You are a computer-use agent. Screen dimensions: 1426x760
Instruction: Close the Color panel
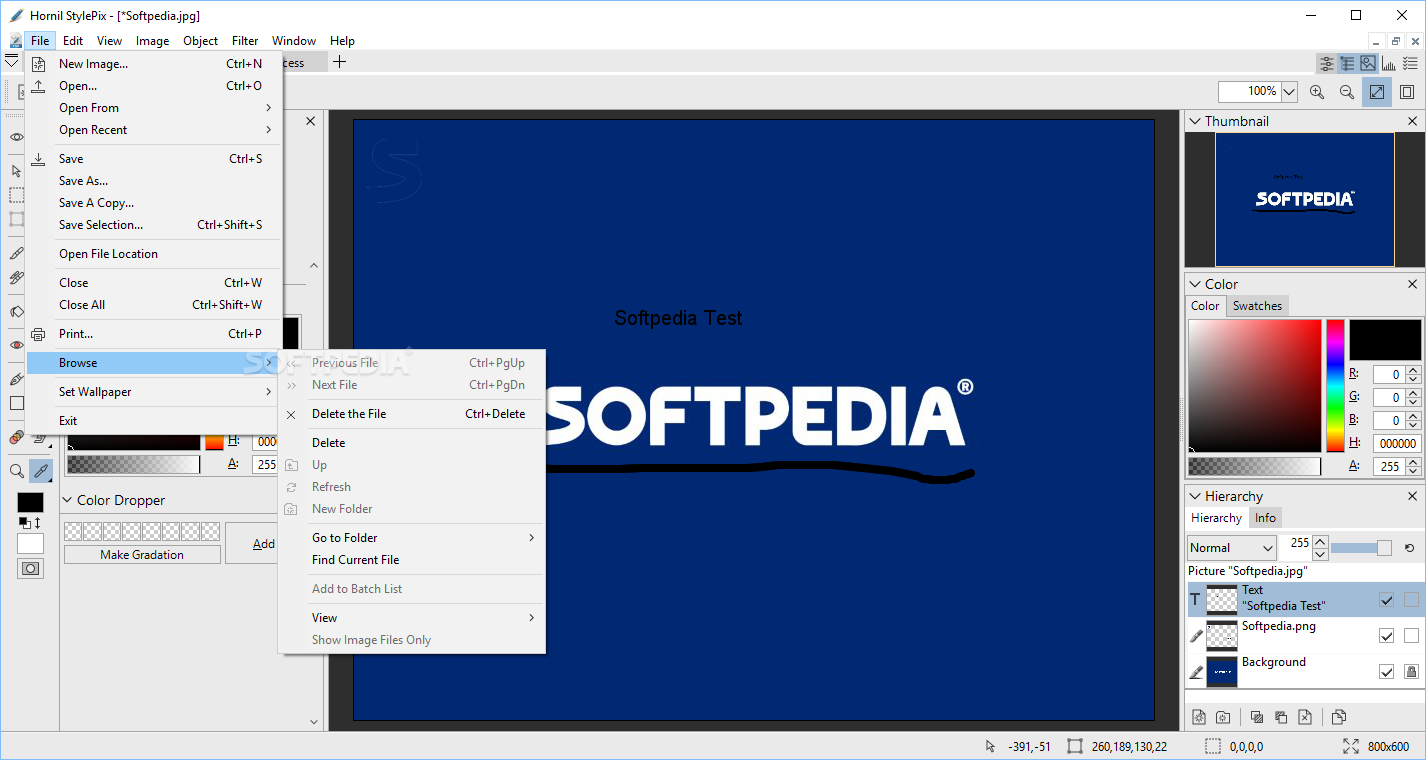click(x=1413, y=284)
